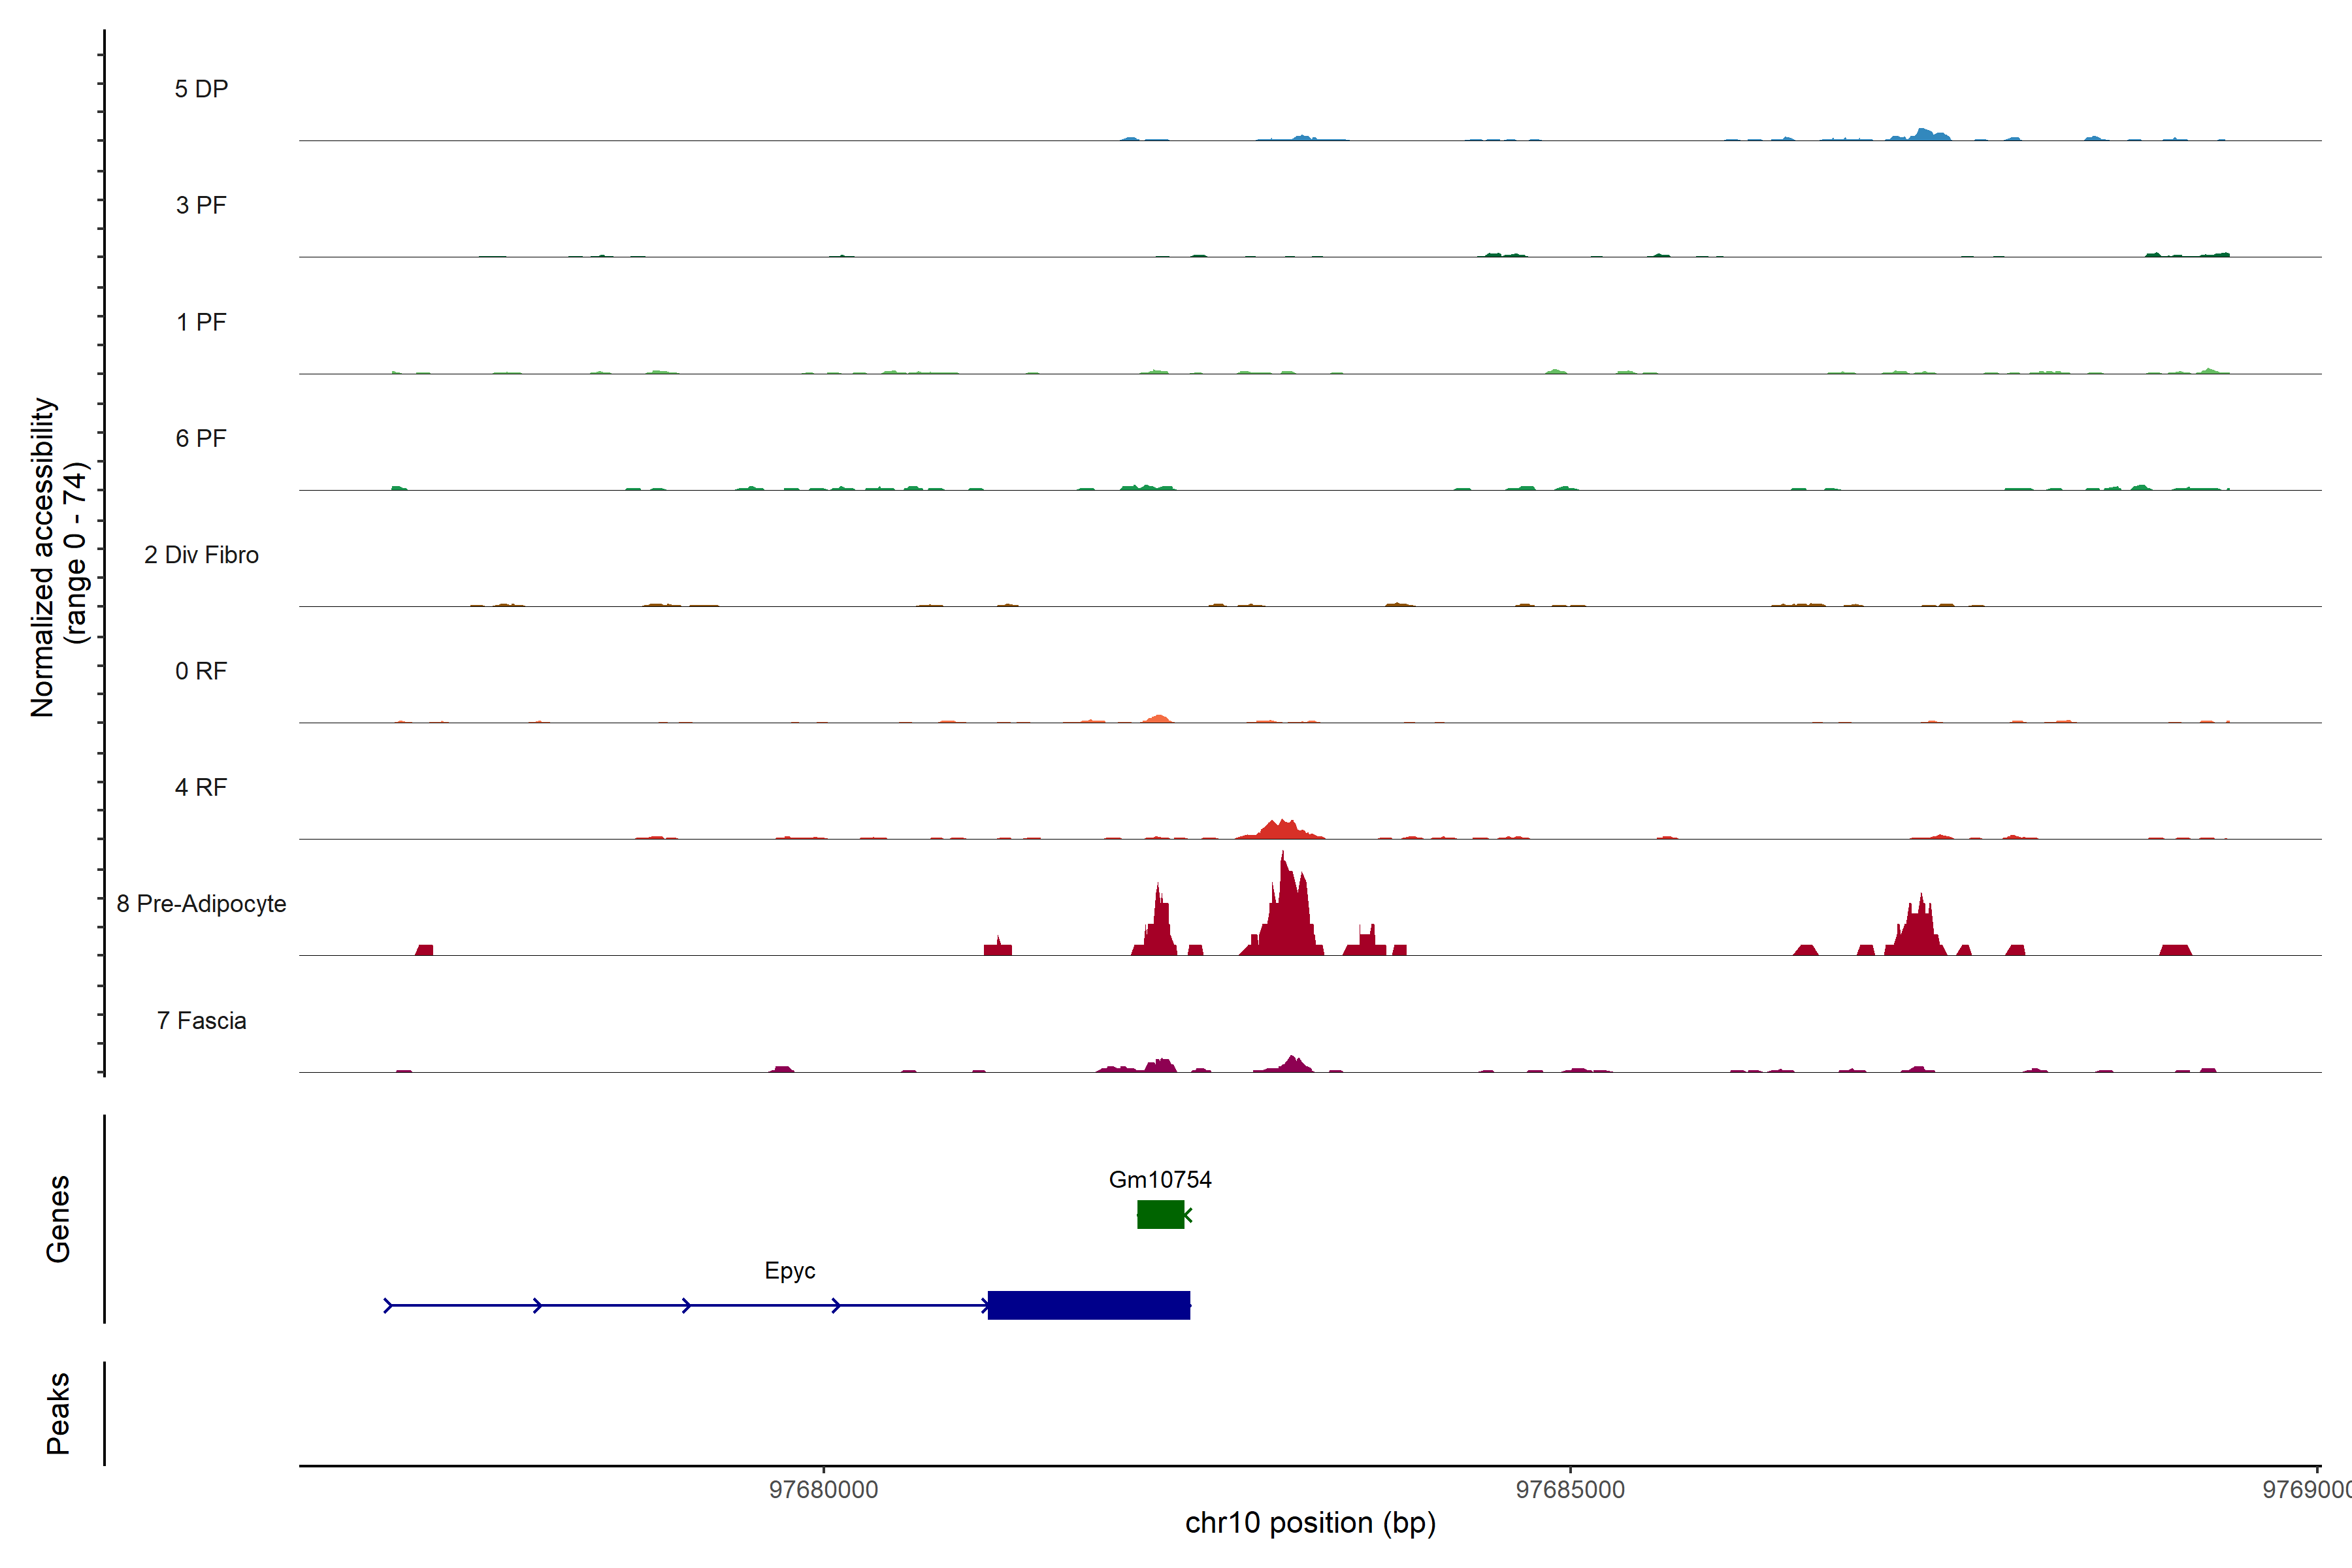Select the 1 PF track label

[201, 322]
